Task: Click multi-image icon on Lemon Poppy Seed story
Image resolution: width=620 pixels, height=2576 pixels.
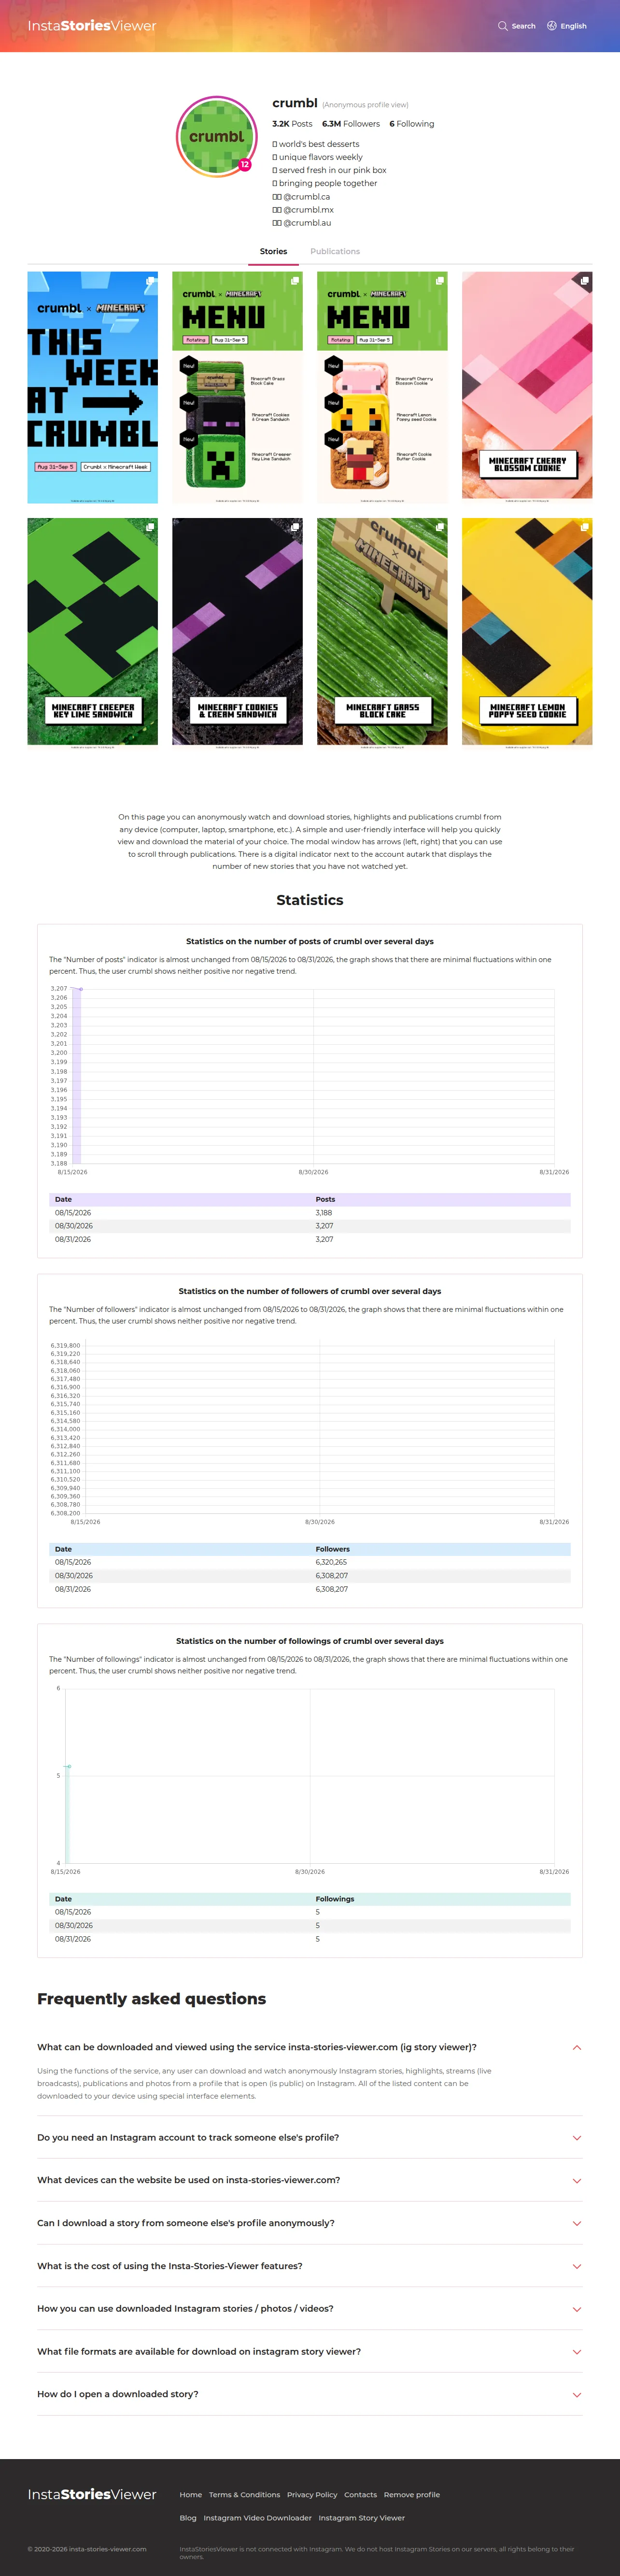Action: 585,527
